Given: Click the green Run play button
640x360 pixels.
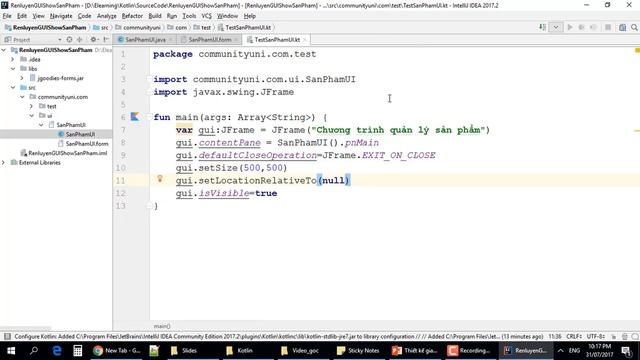Looking at the screenshot, I should pos(570,27).
